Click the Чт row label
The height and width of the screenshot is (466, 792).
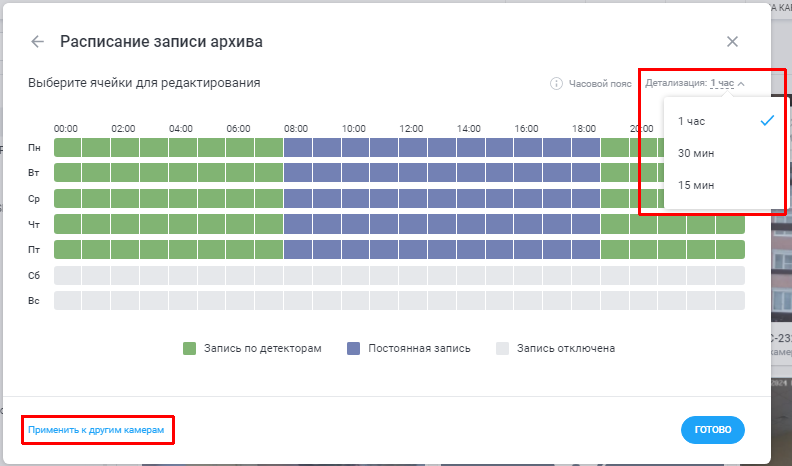(33, 224)
